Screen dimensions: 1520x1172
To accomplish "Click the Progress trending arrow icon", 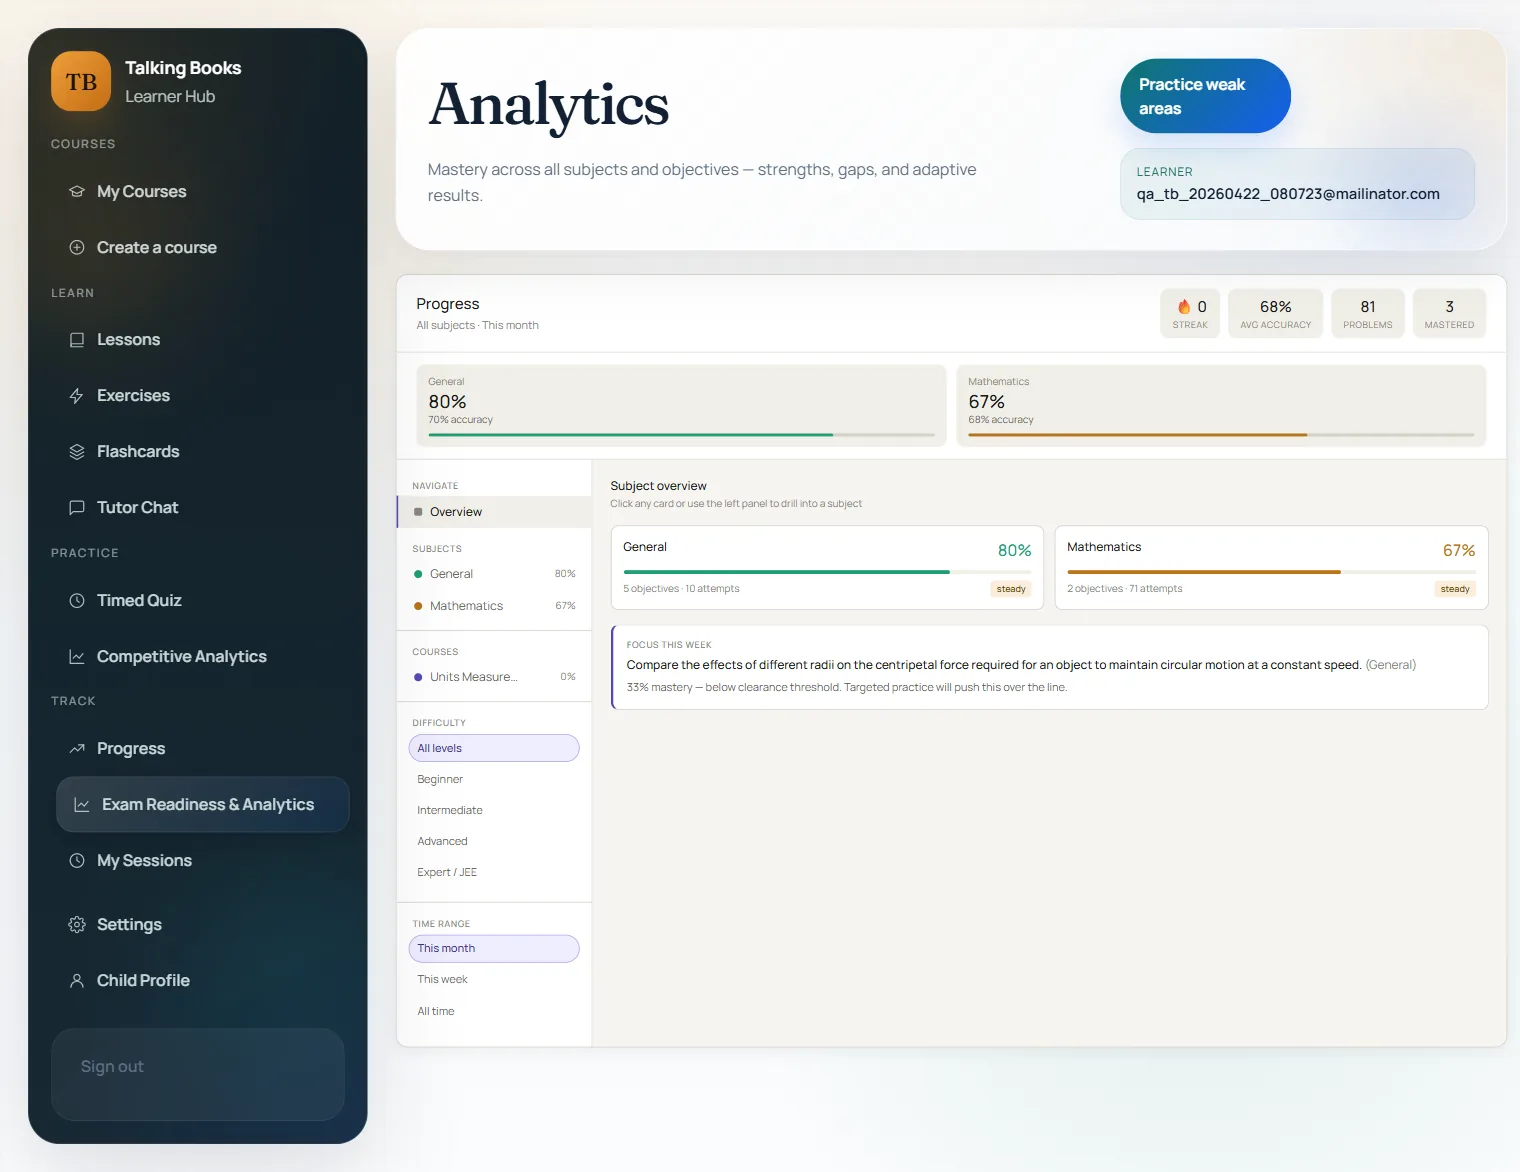I will [x=77, y=749].
